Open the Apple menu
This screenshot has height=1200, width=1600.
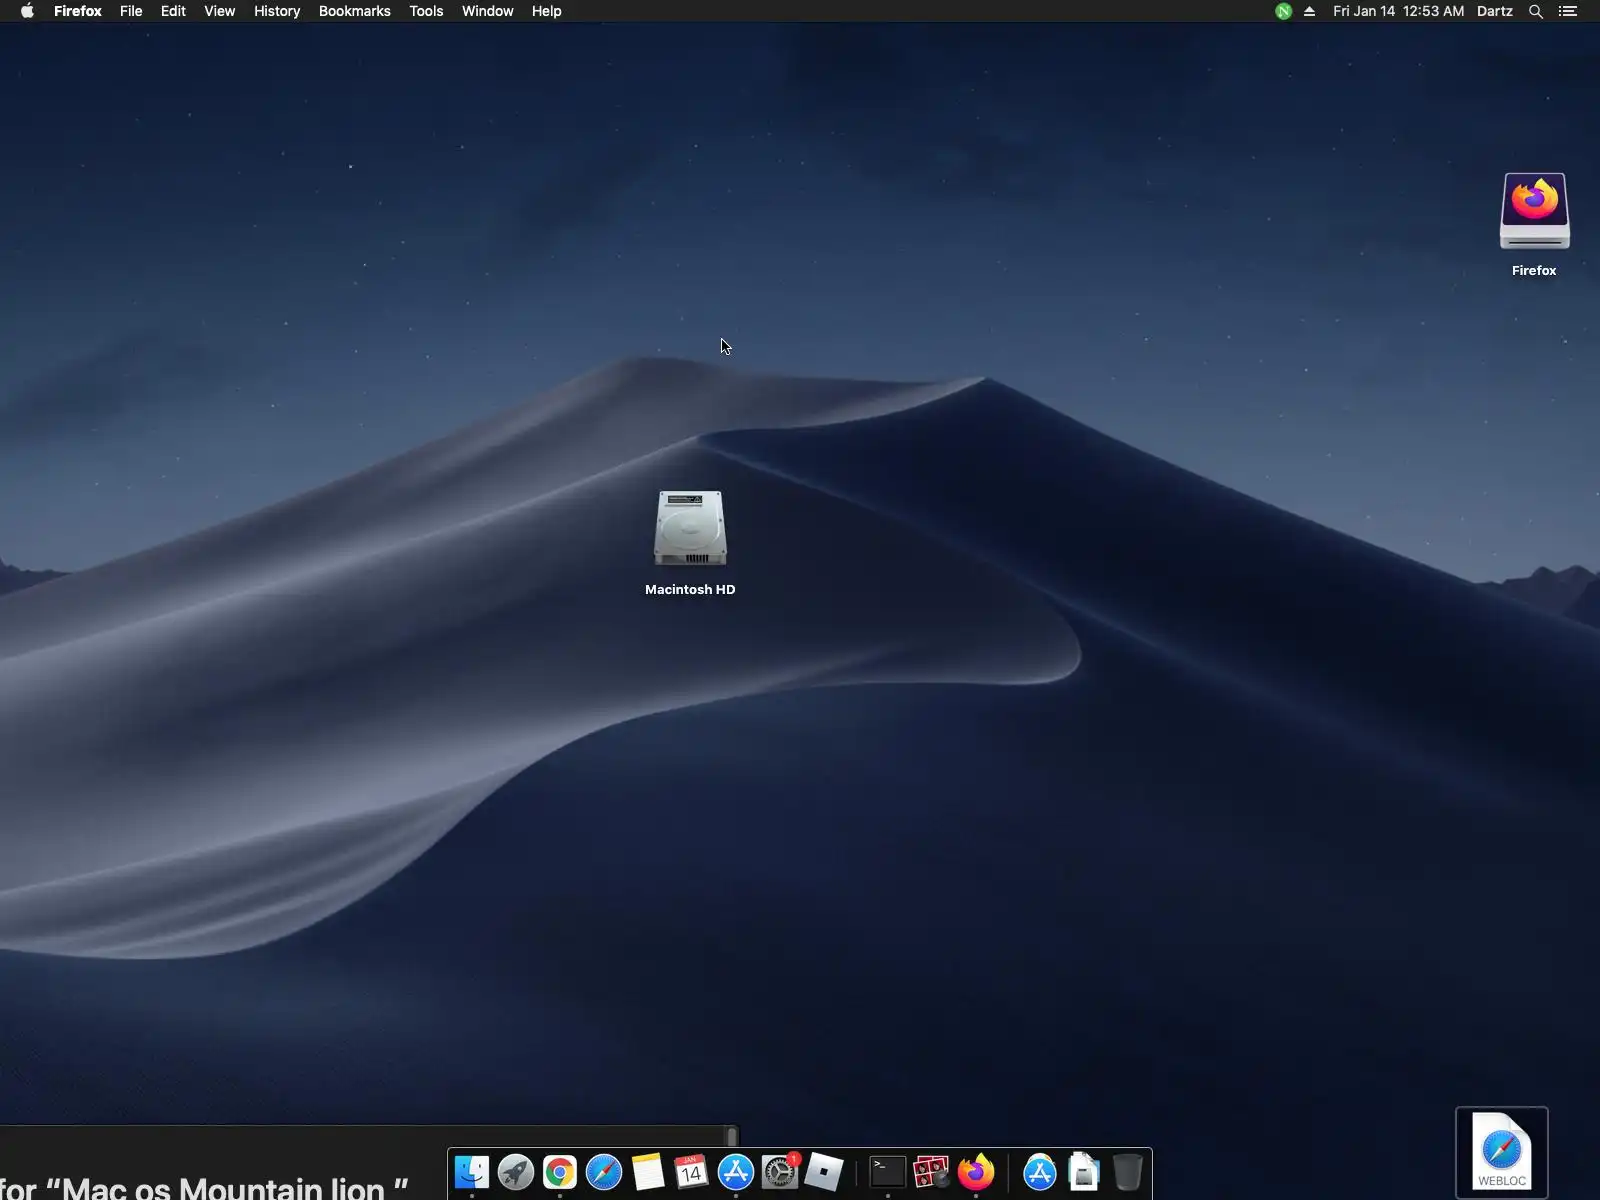click(x=27, y=11)
